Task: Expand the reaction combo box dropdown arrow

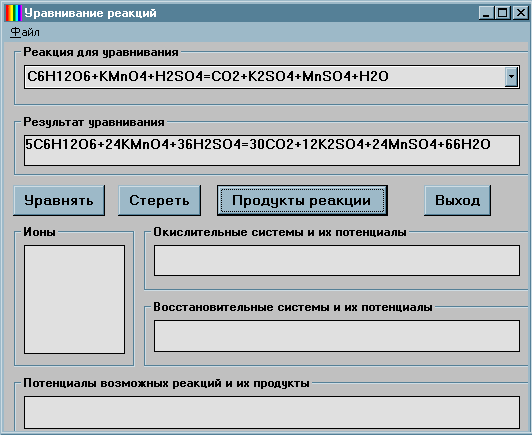Action: [511, 77]
